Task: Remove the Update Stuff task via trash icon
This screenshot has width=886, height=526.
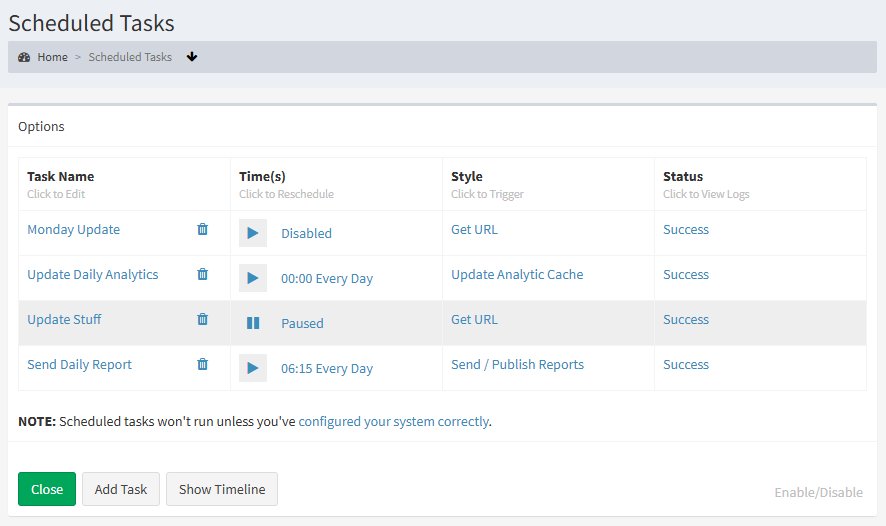Action: [x=203, y=319]
